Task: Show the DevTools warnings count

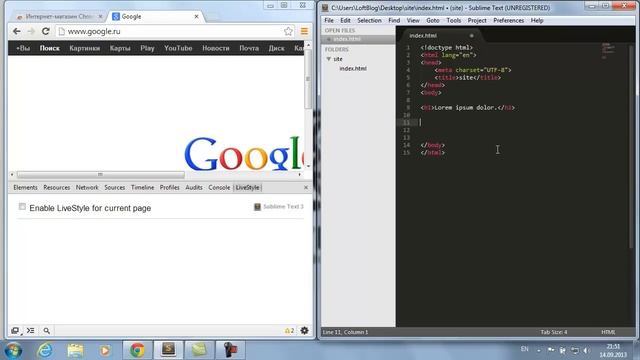Action: (289, 331)
